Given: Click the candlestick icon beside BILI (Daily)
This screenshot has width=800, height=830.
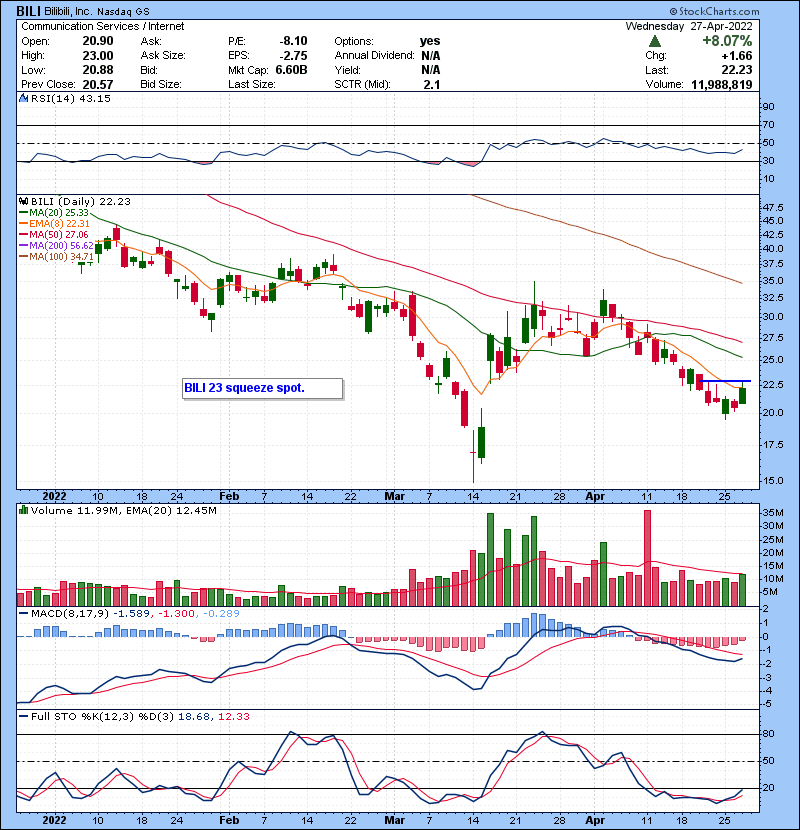Looking at the screenshot, I should pos(23,202).
